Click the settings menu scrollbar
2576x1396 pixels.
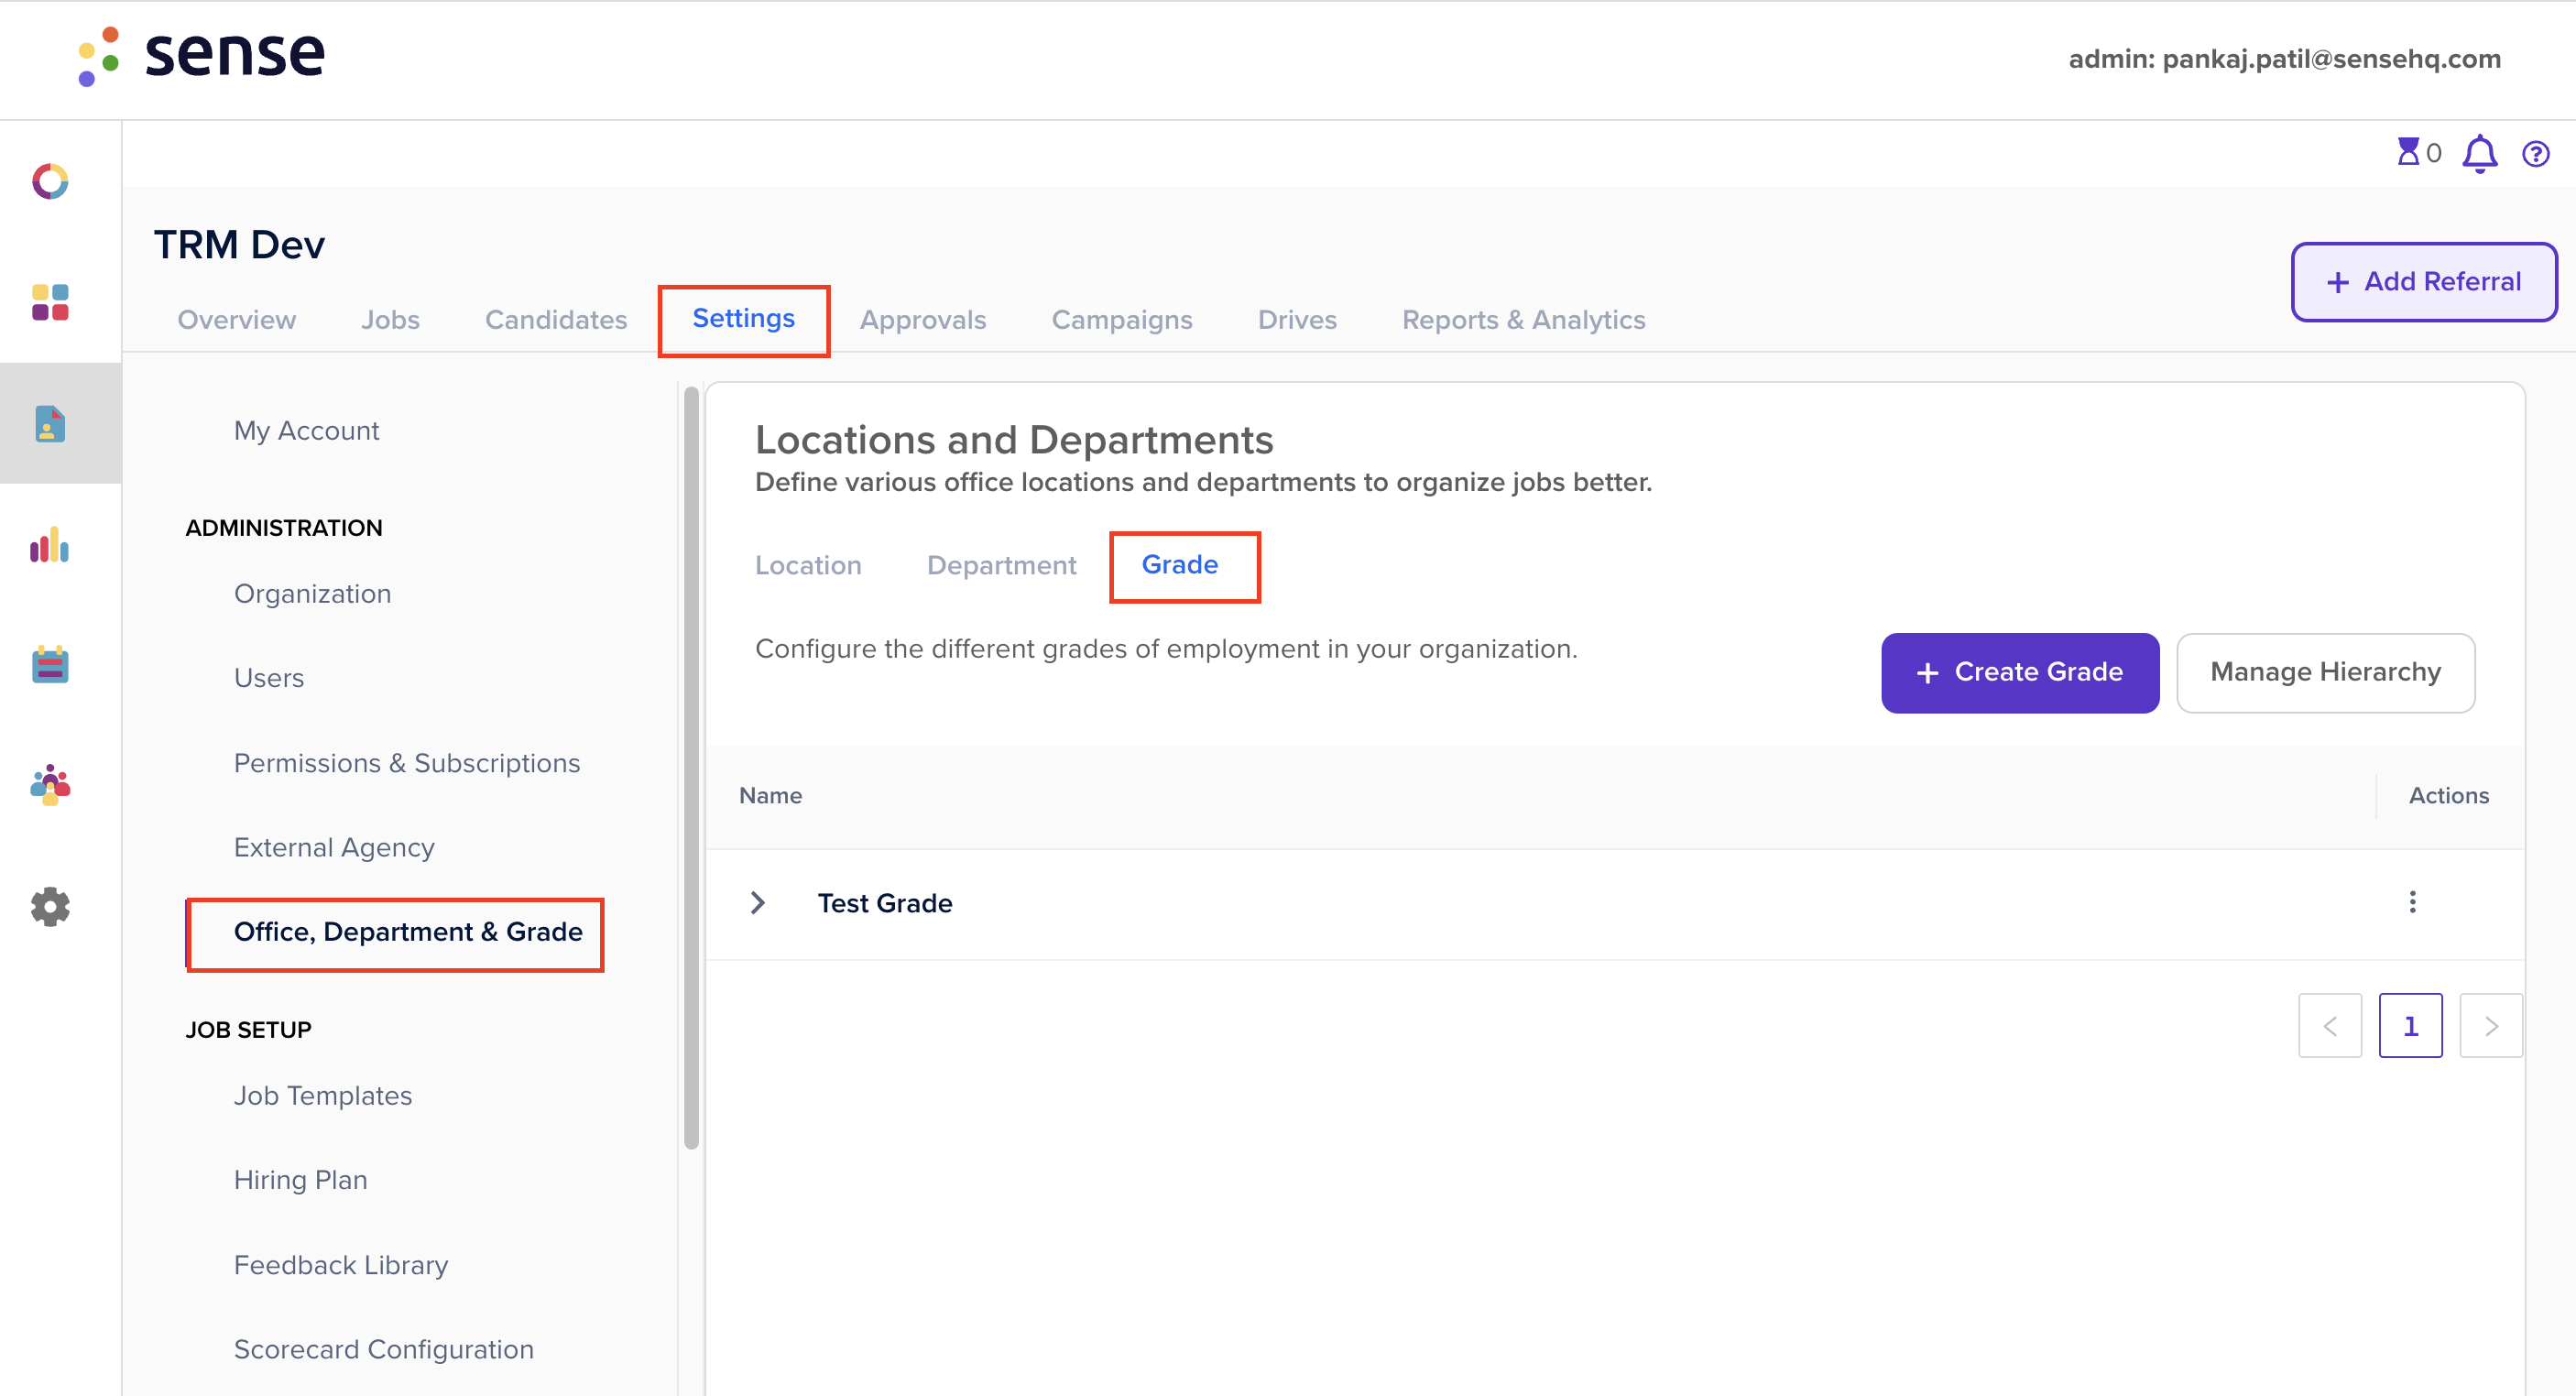(x=691, y=768)
